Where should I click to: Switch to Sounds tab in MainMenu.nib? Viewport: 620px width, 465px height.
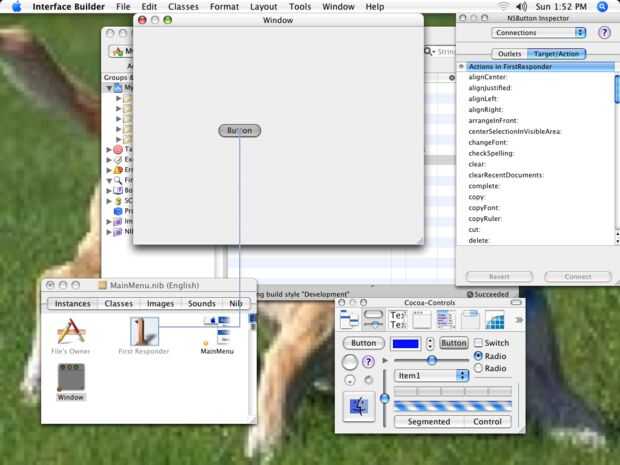[x=202, y=303]
